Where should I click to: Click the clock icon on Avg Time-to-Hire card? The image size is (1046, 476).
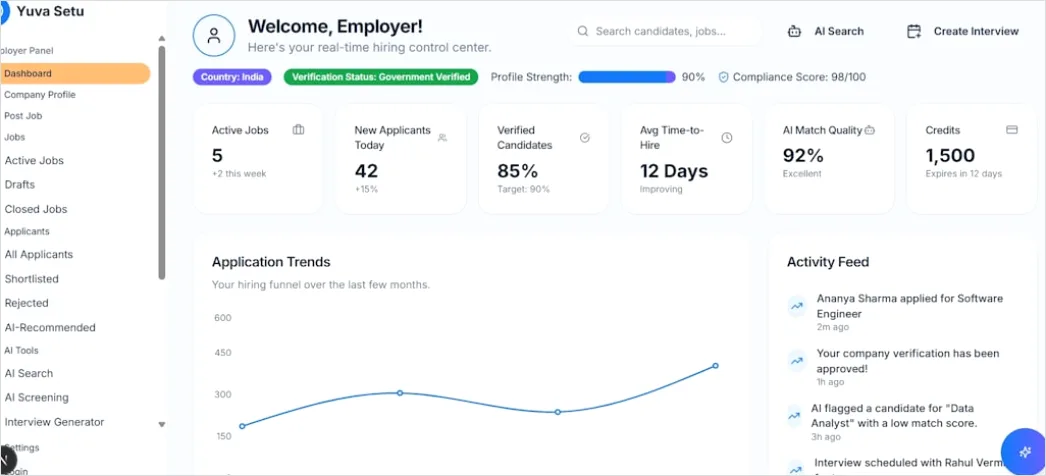727,137
